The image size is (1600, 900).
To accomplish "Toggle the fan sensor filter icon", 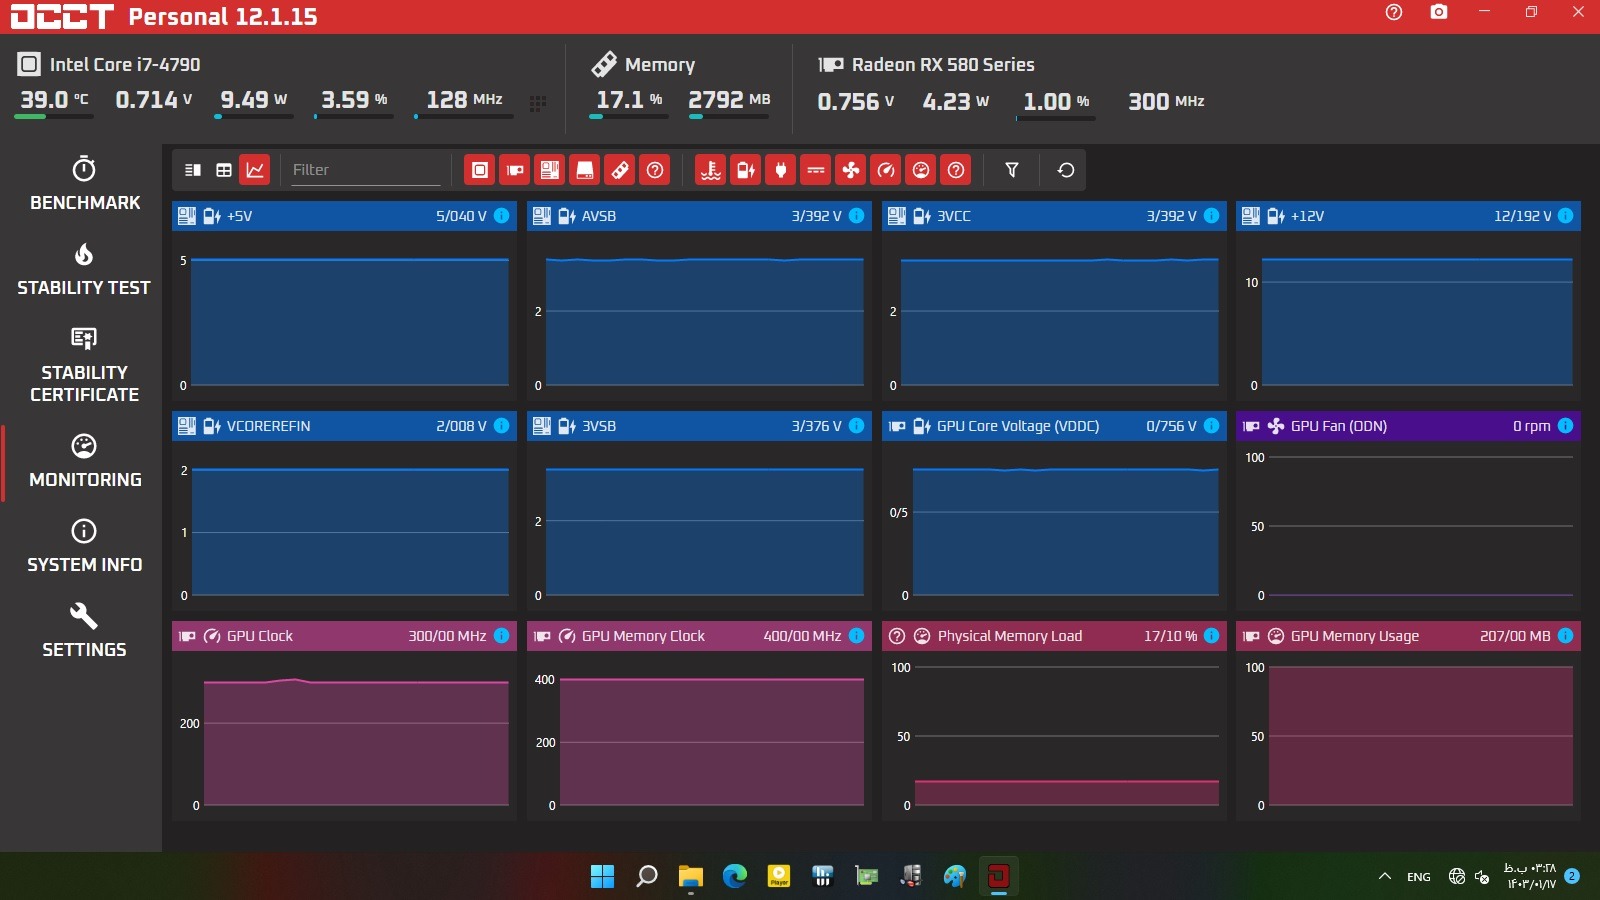I will [x=851, y=170].
